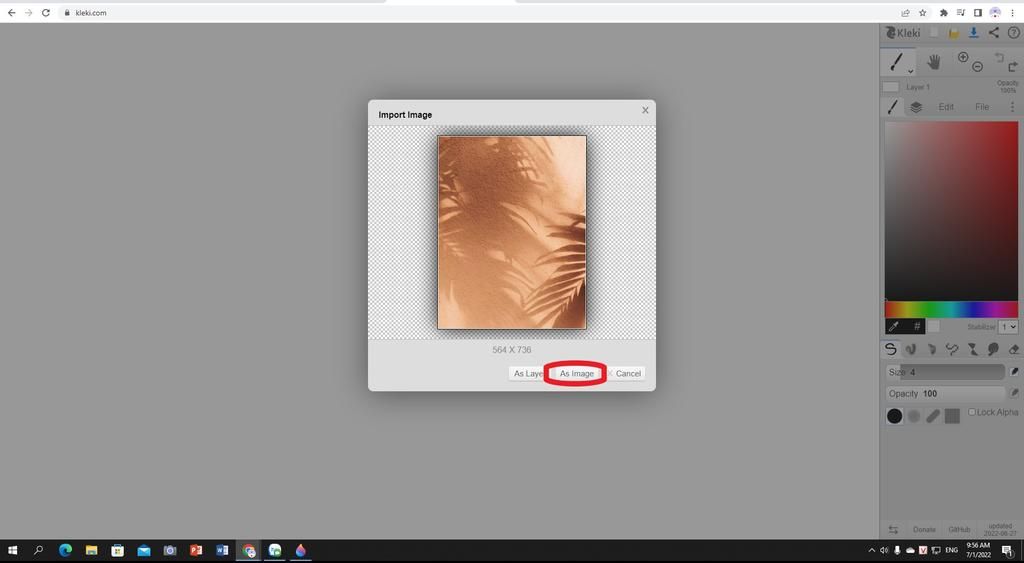Expand the brush tool dropdown chevron
This screenshot has width=1024, height=563.
point(910,71)
